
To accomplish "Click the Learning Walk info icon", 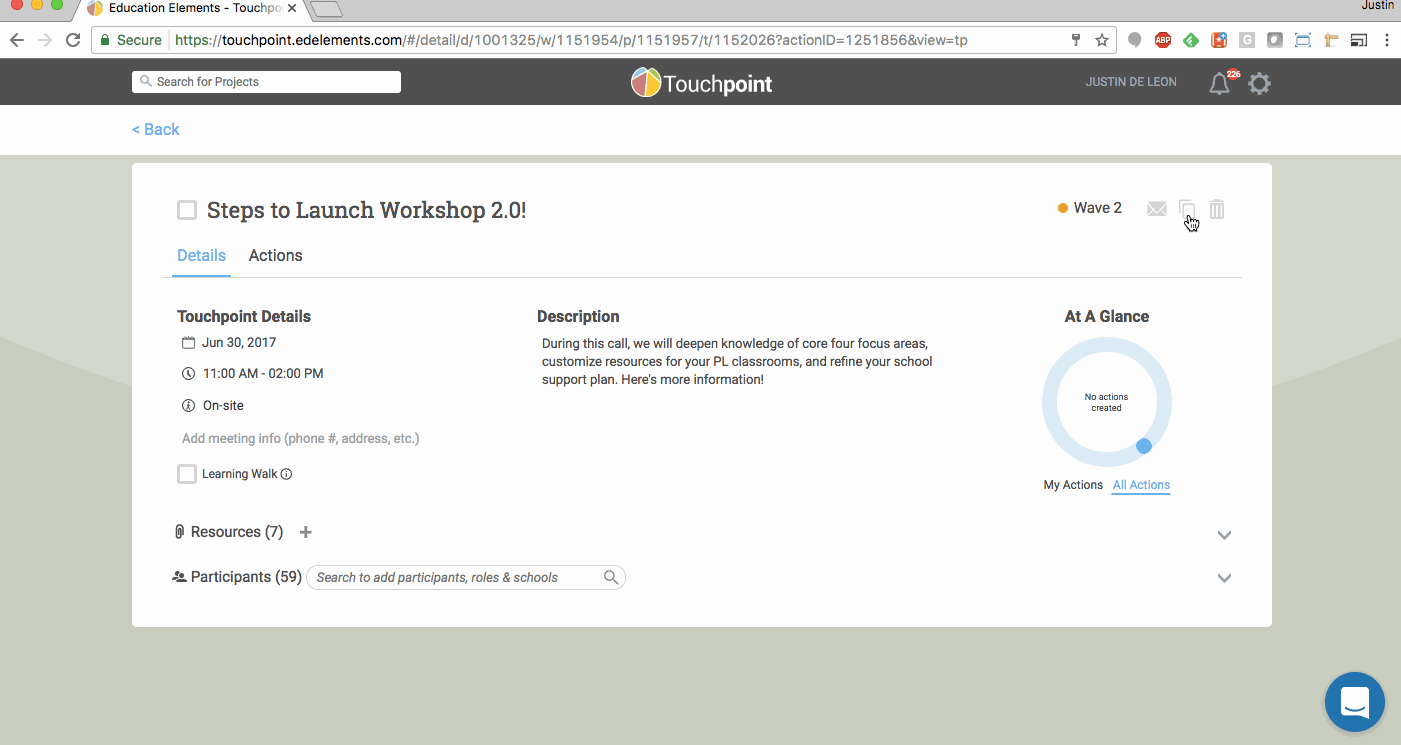I will pos(287,474).
